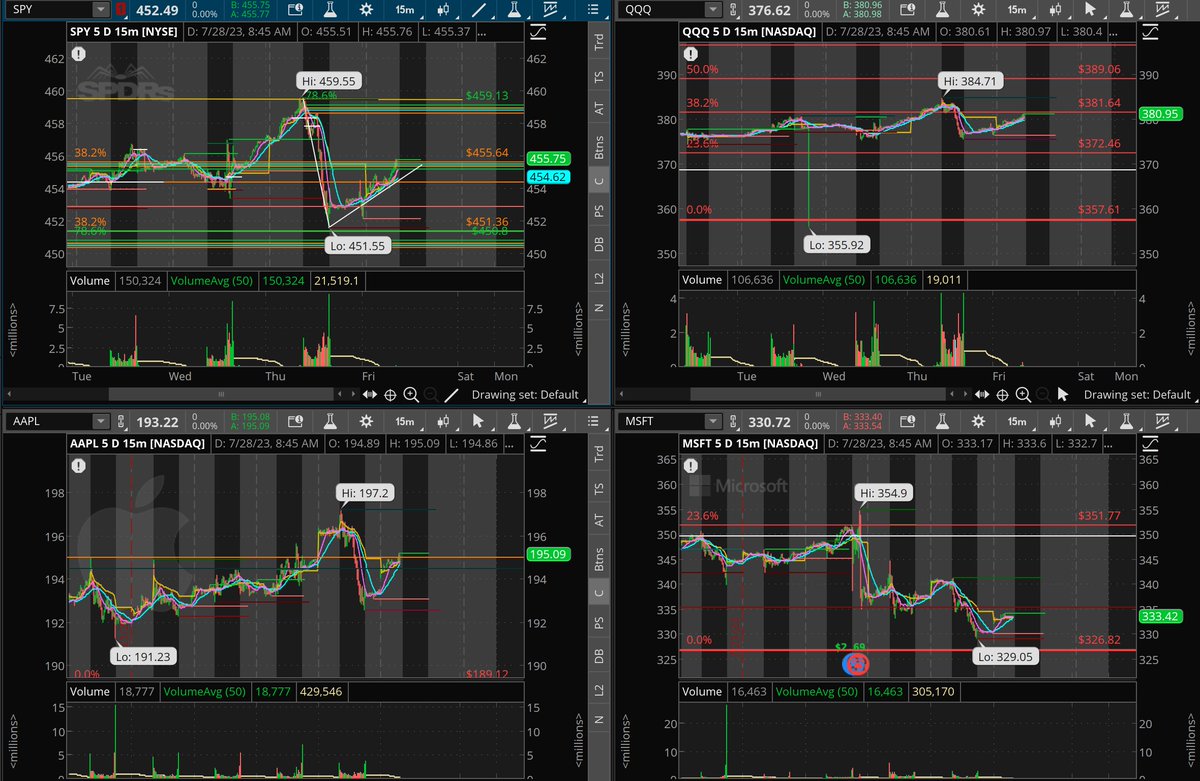Click the MSFT earnings marker icon on chart
Image resolution: width=1200 pixels, height=781 pixels.
point(856,663)
